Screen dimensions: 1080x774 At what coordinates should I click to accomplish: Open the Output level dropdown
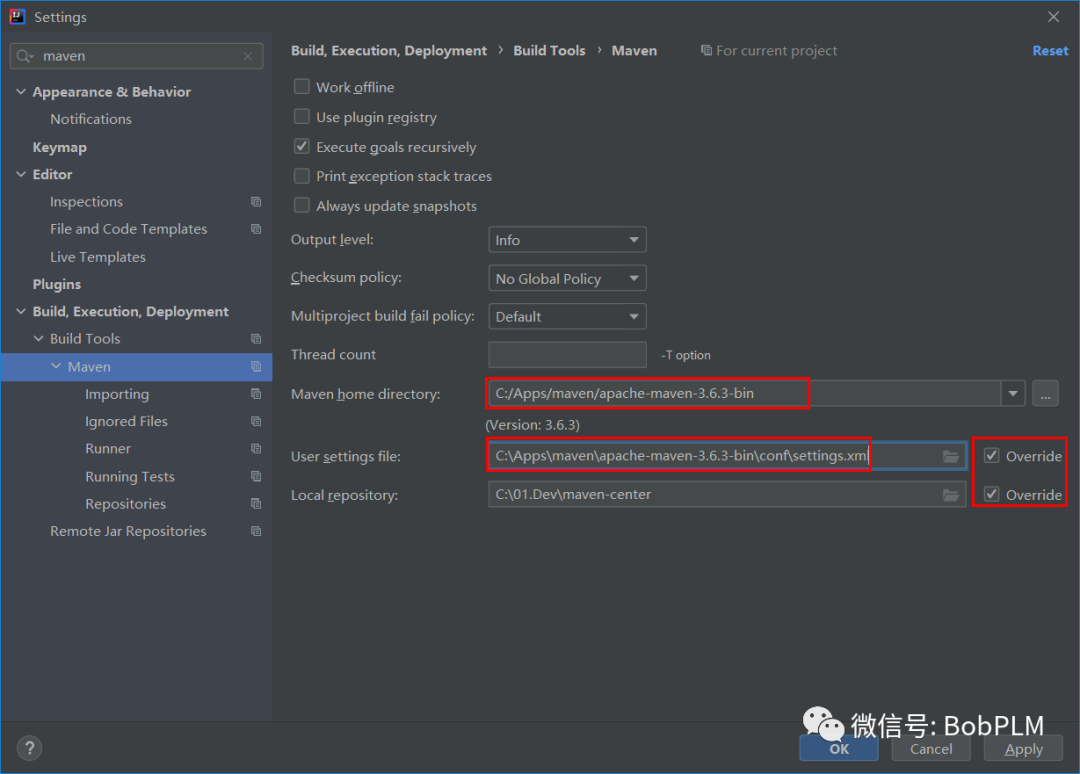click(x=567, y=240)
